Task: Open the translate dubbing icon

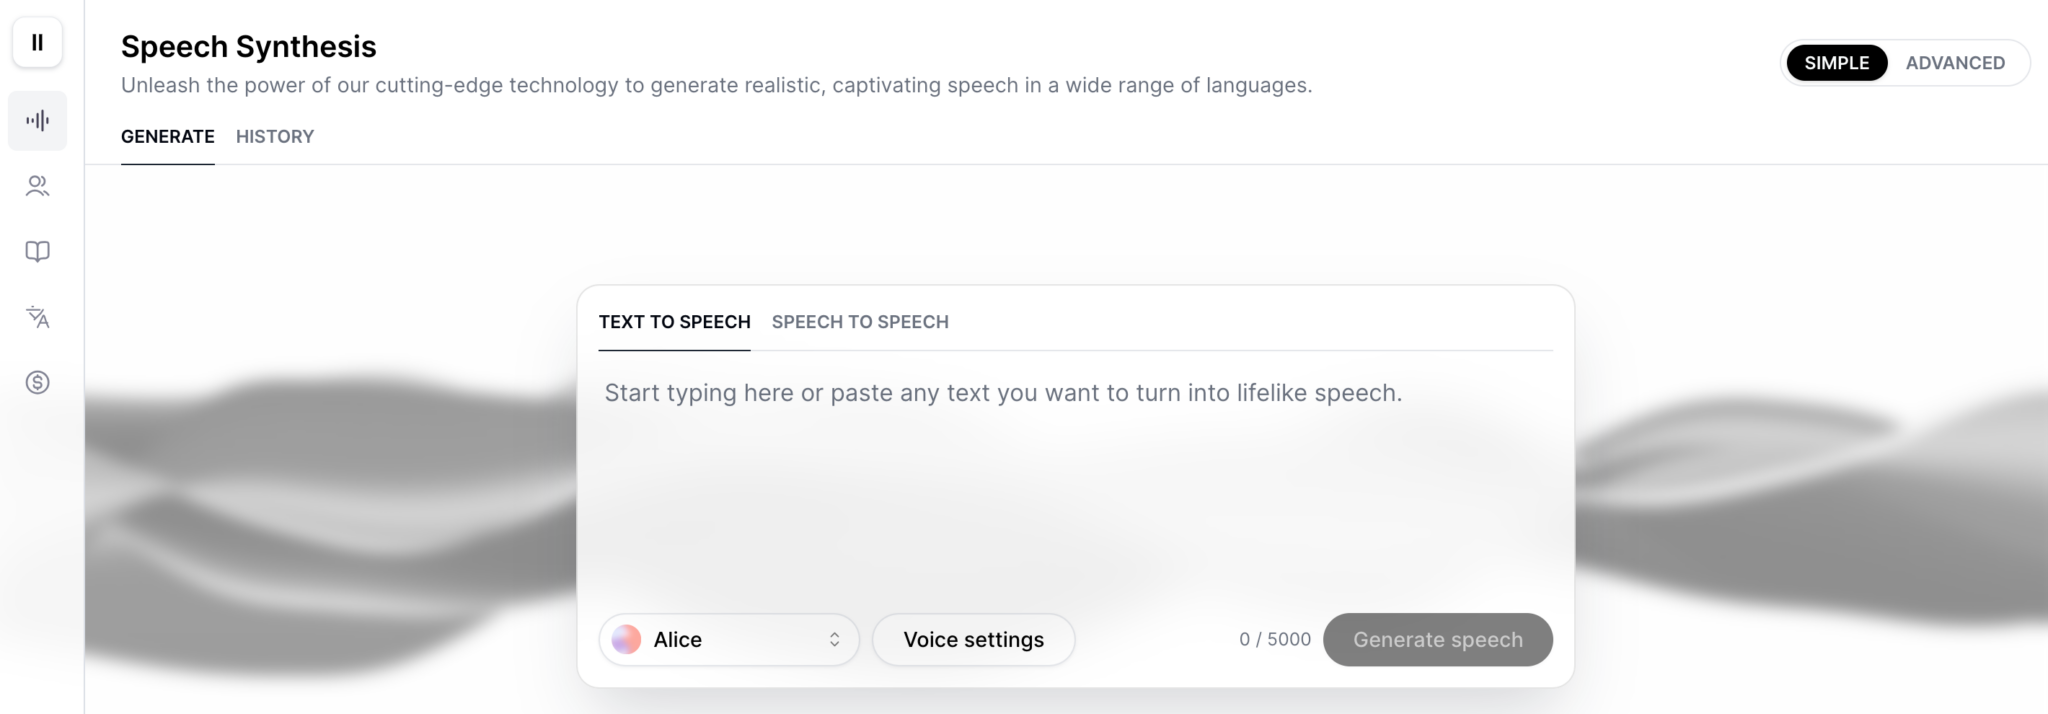Action: click(x=37, y=317)
